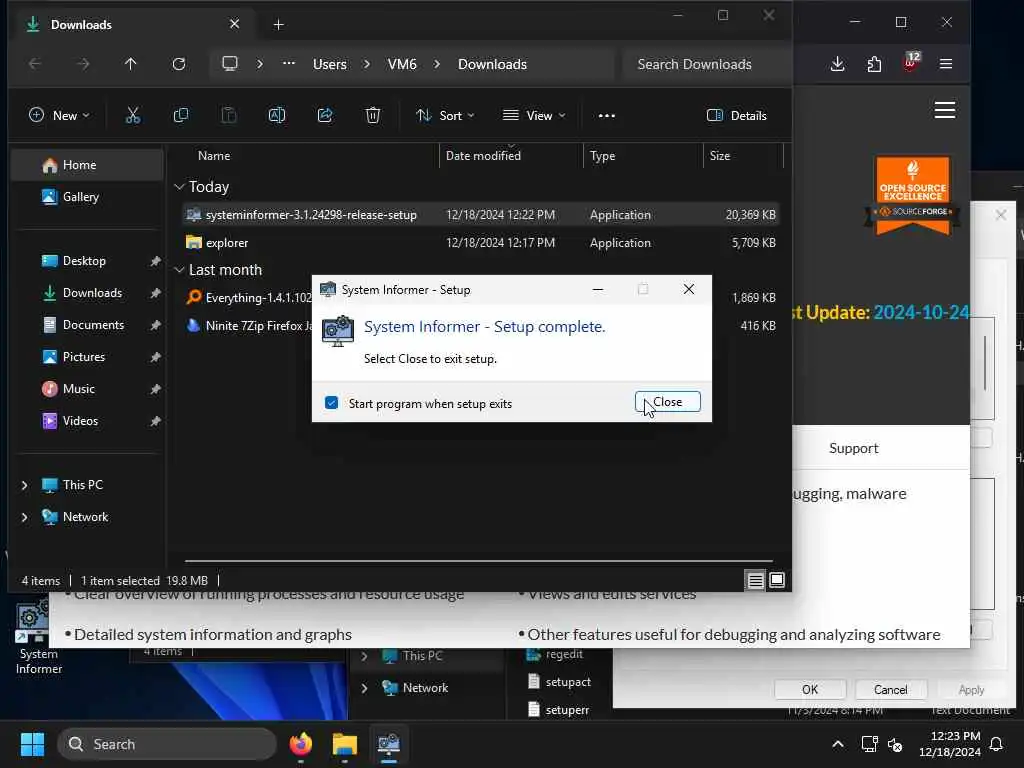The width and height of the screenshot is (1024, 768).
Task: Expand This PC in navigation pane
Action: [x=25, y=485]
